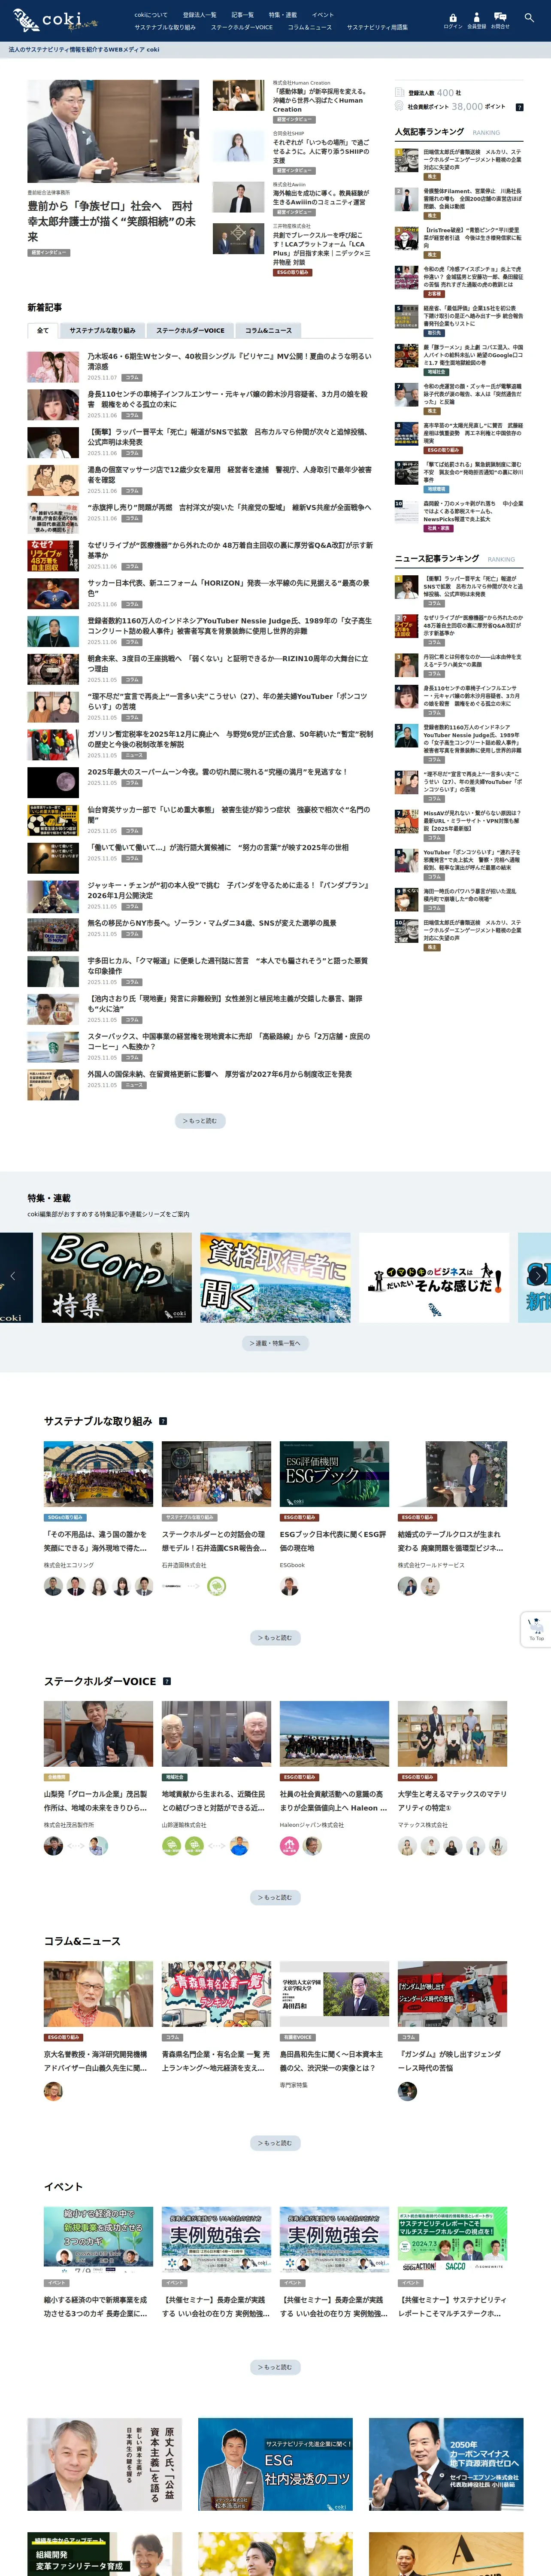
Task: Click the help icon beside 社会貢献ポイント
Action: (x=519, y=107)
